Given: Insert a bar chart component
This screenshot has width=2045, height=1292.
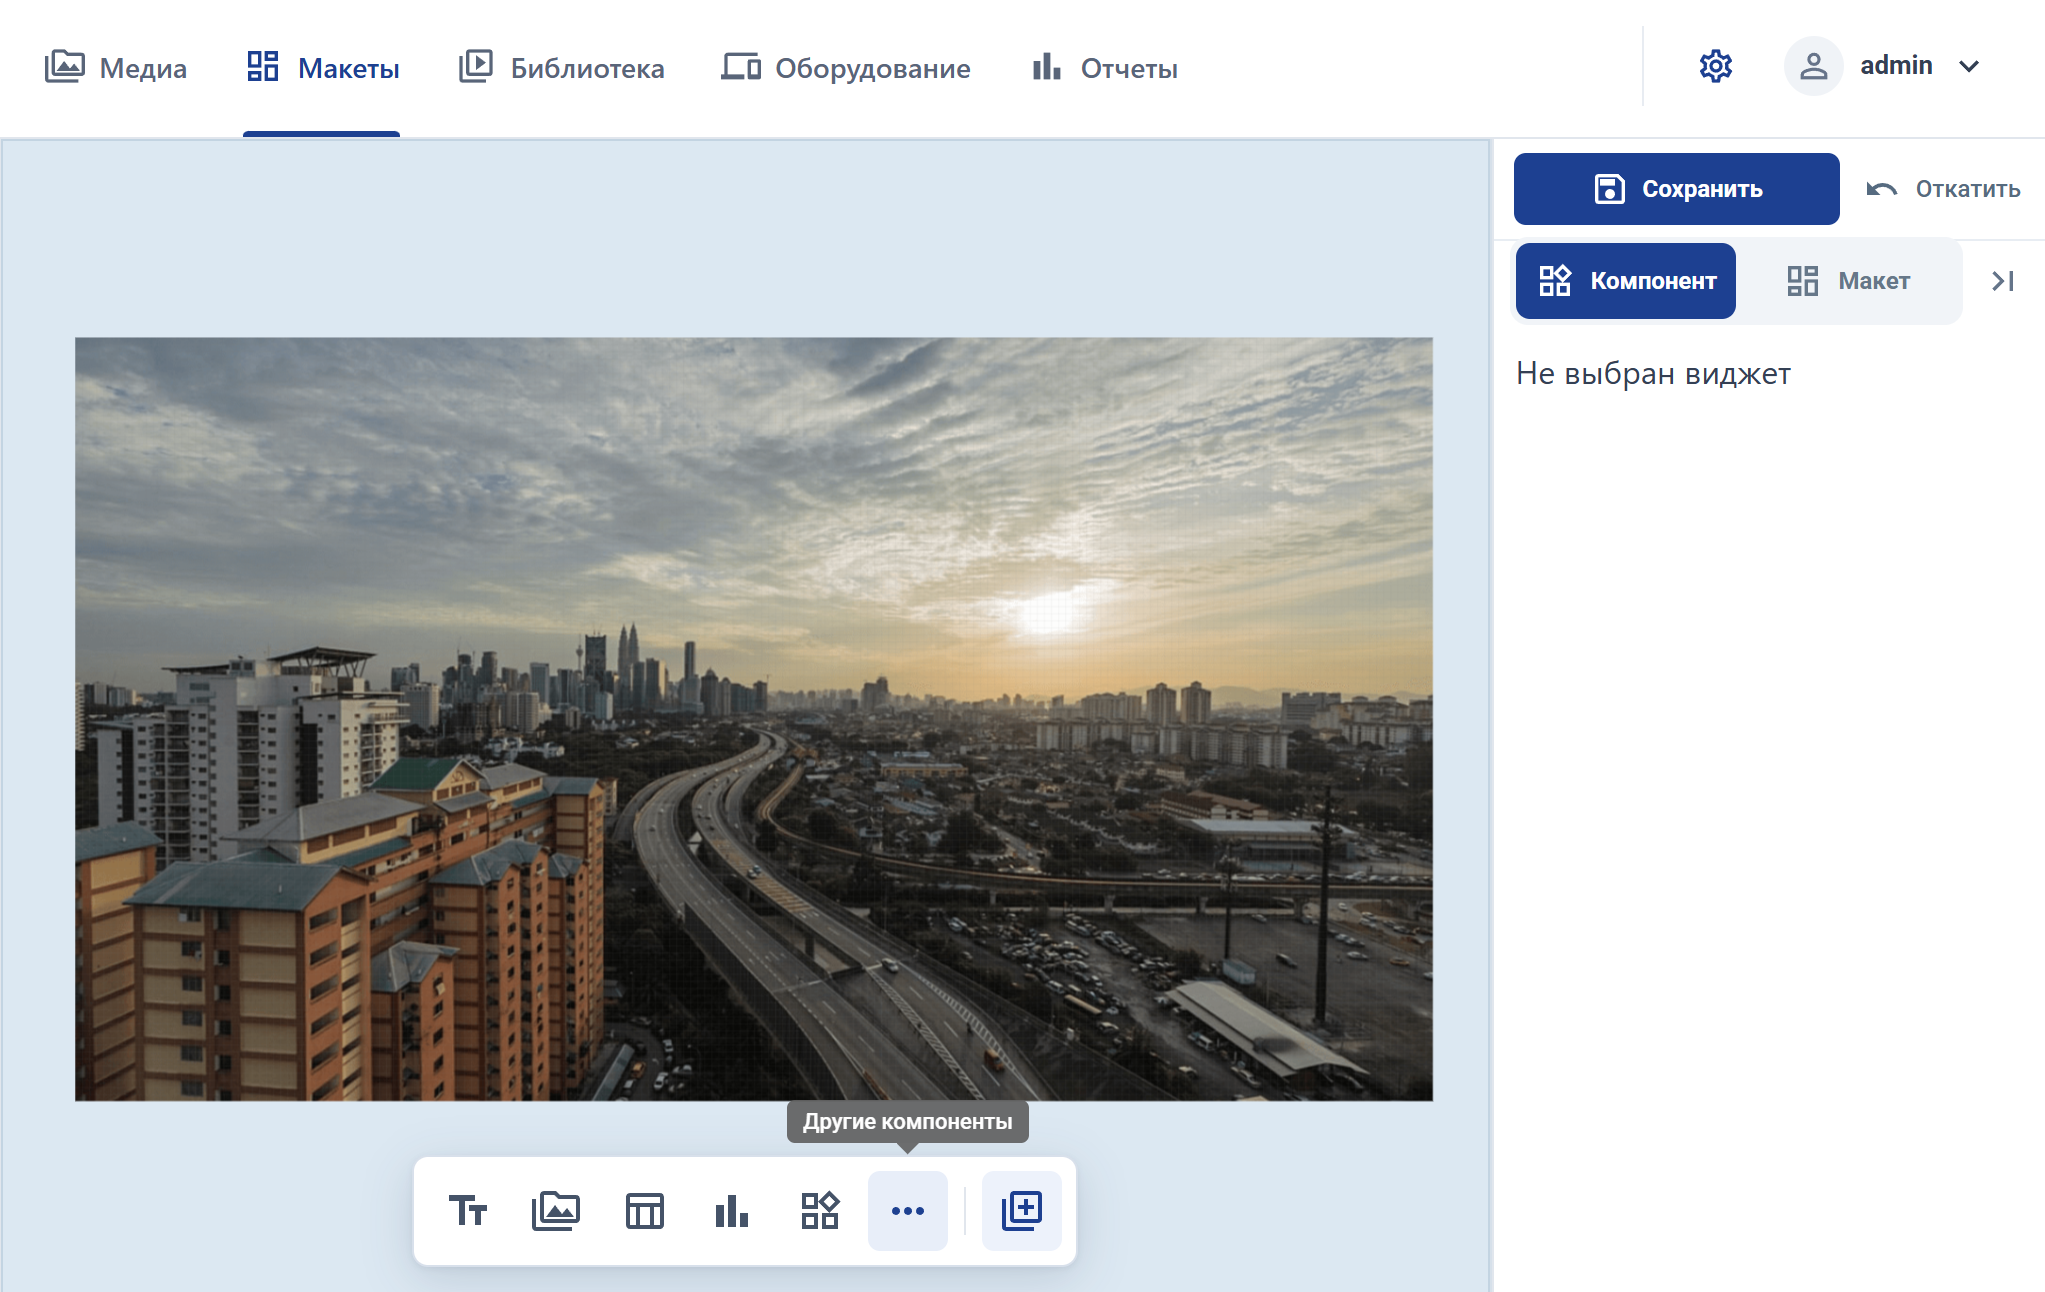Looking at the screenshot, I should coord(732,1211).
